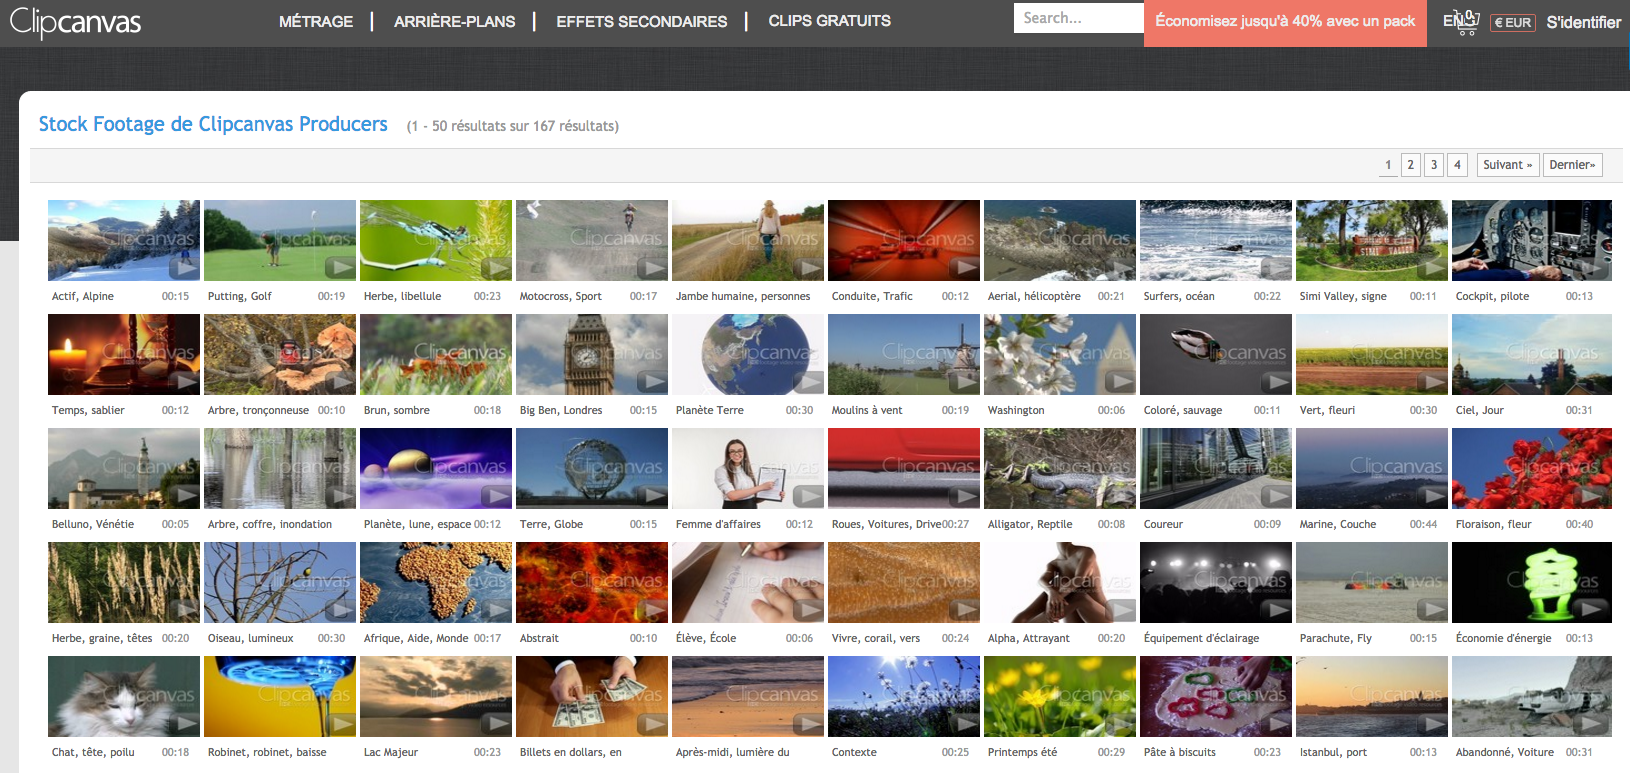Click play icon on Conduite, Trafic clip
Viewport: 1630px width, 773px height.
tap(964, 268)
